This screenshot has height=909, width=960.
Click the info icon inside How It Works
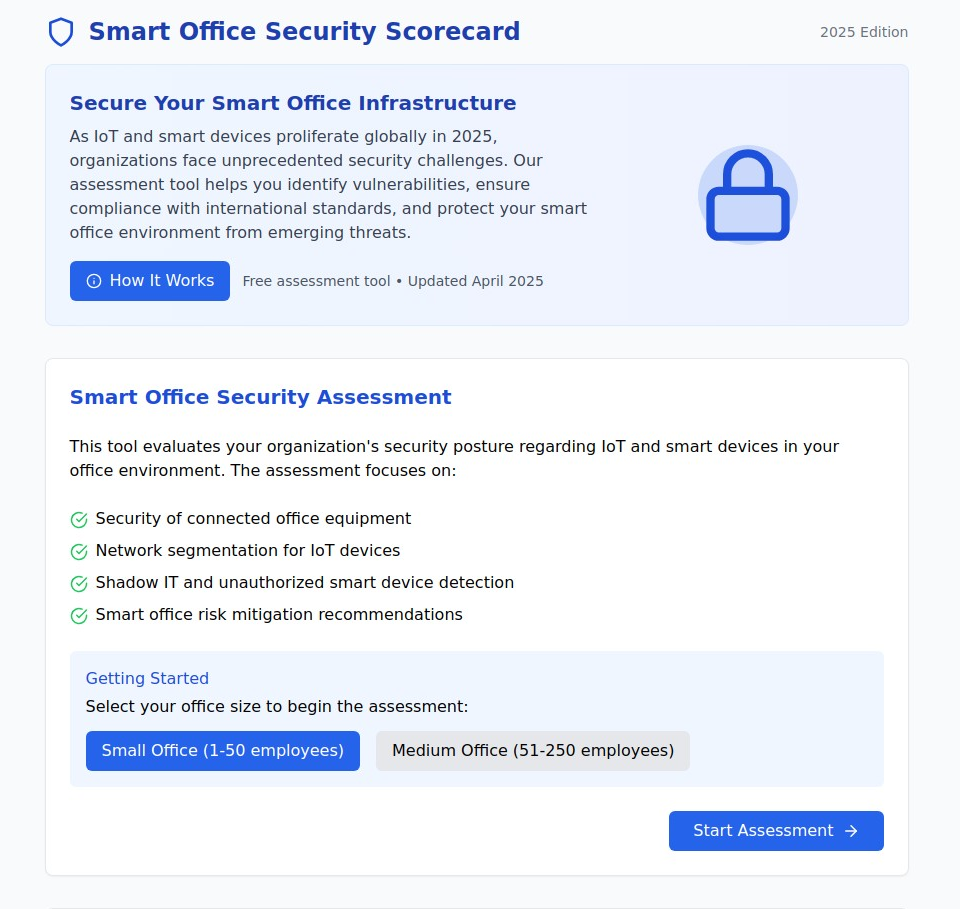94,281
